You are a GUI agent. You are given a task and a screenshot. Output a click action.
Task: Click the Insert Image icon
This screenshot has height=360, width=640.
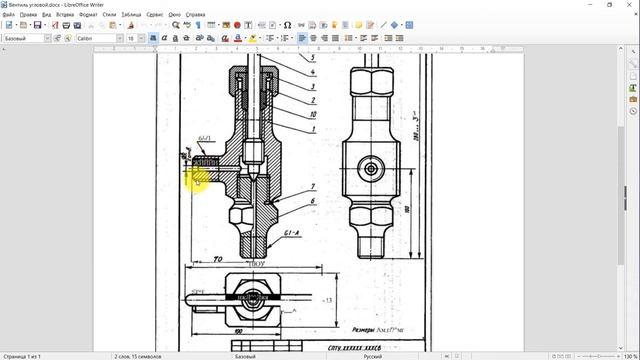coord(226,25)
